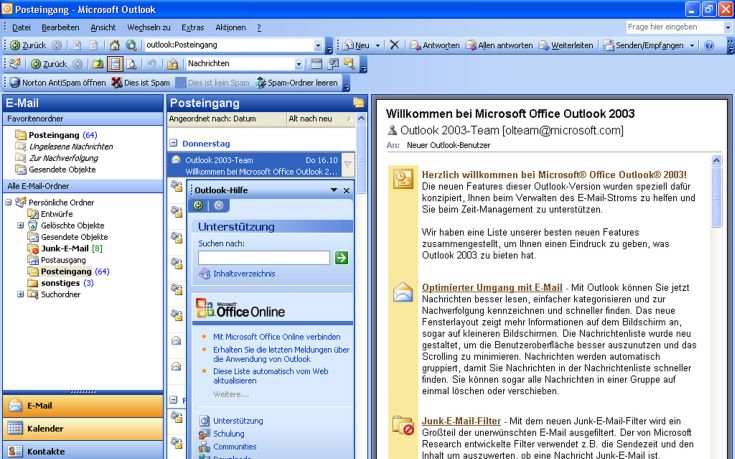The height and width of the screenshot is (459, 735).
Task: Click the forward arrow in Outlook-Hilfe pane
Action: coord(218,205)
